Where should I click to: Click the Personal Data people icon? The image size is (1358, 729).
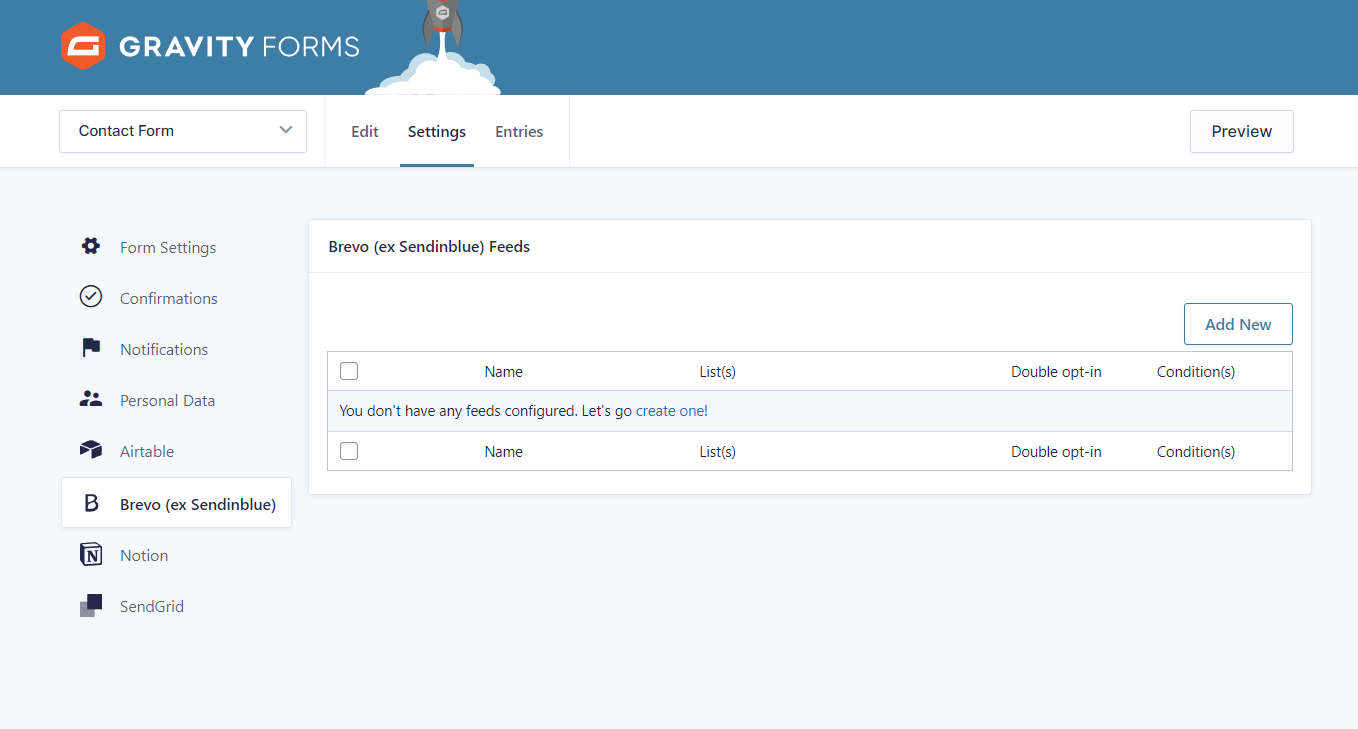click(91, 399)
